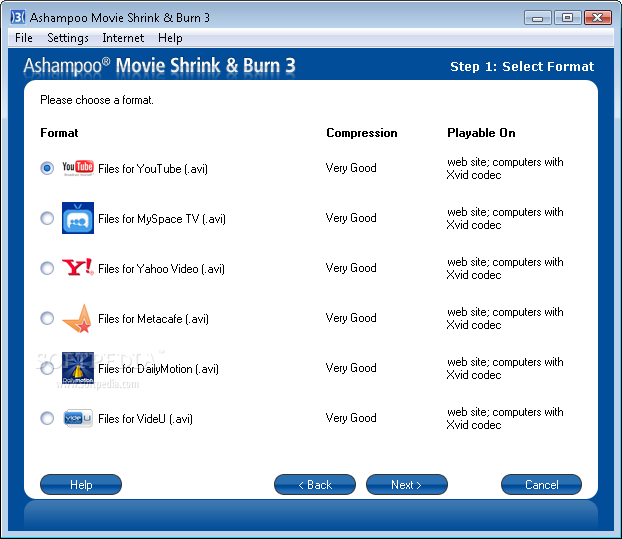The image size is (622, 539).
Task: Minimize the Ashampoo window
Action: [x=538, y=18]
